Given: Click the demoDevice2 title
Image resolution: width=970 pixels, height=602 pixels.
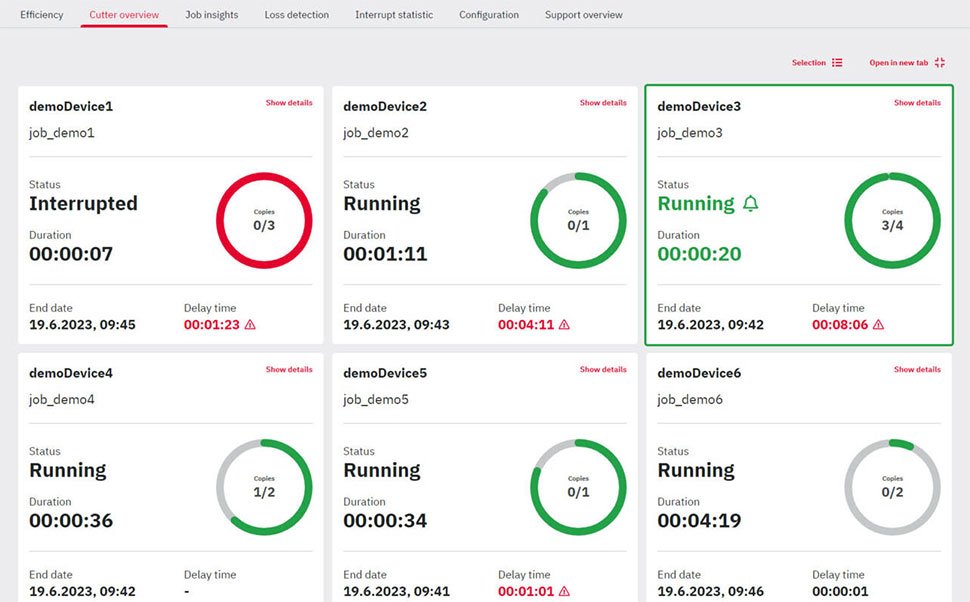Looking at the screenshot, I should click(385, 106).
